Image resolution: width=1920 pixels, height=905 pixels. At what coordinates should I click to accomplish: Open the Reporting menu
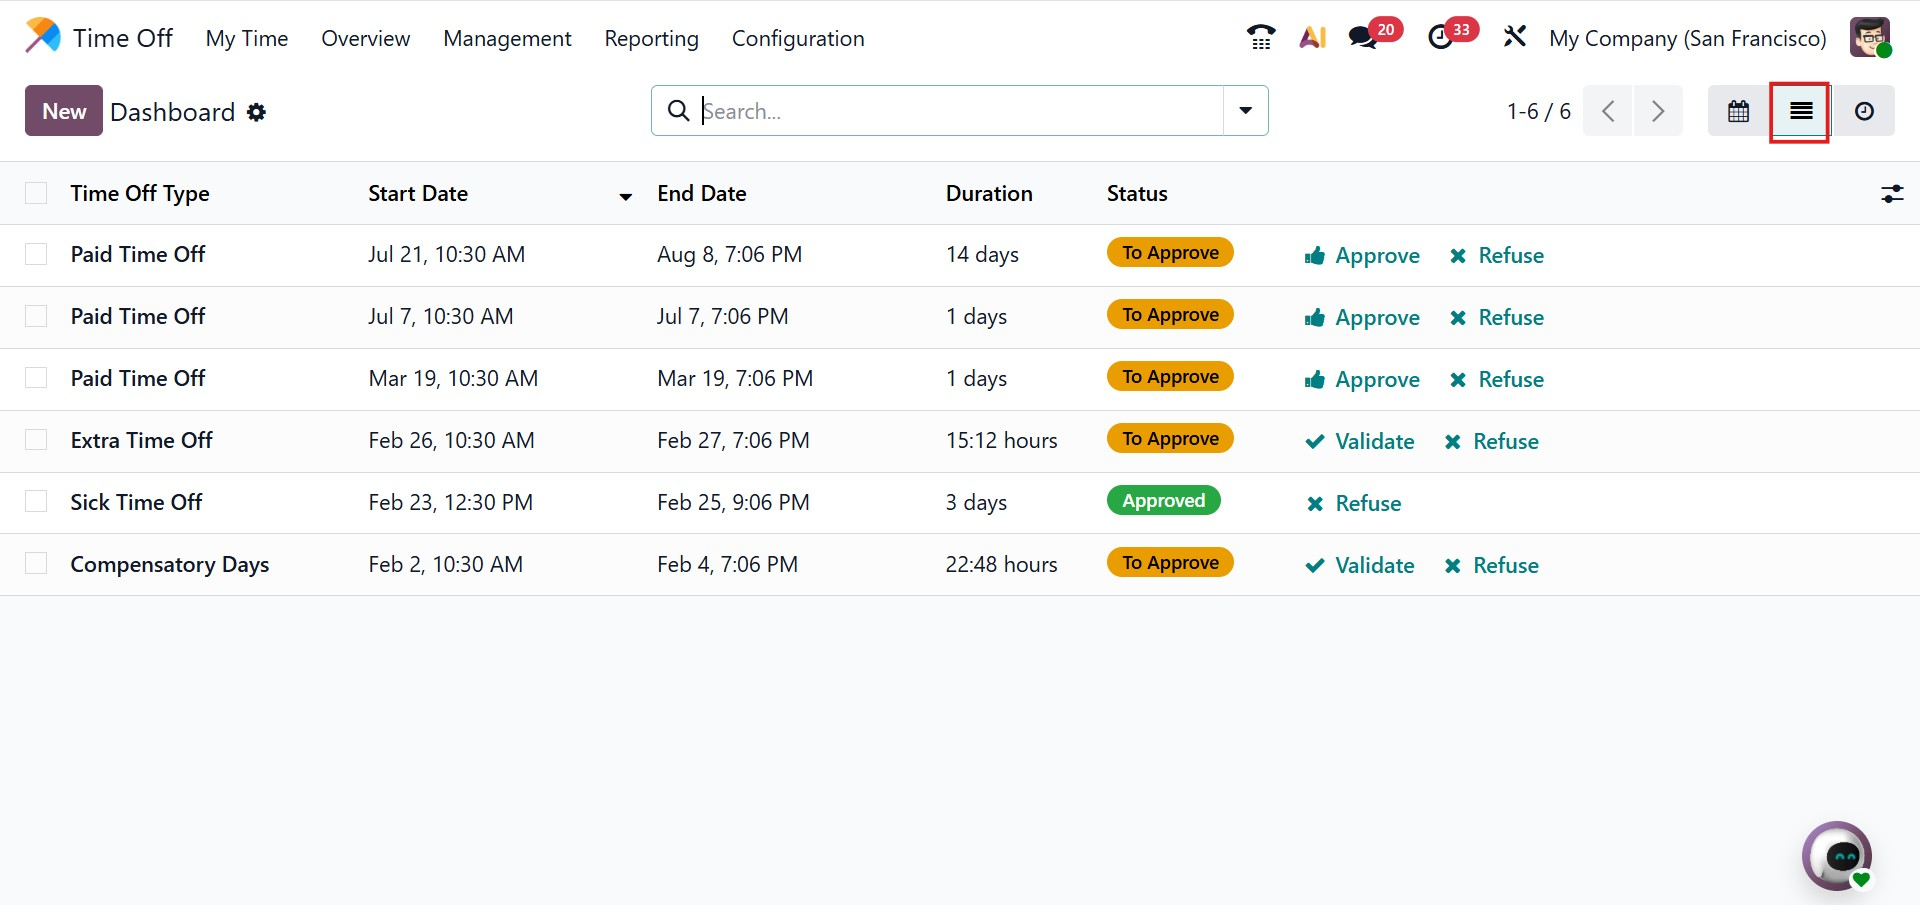point(651,38)
